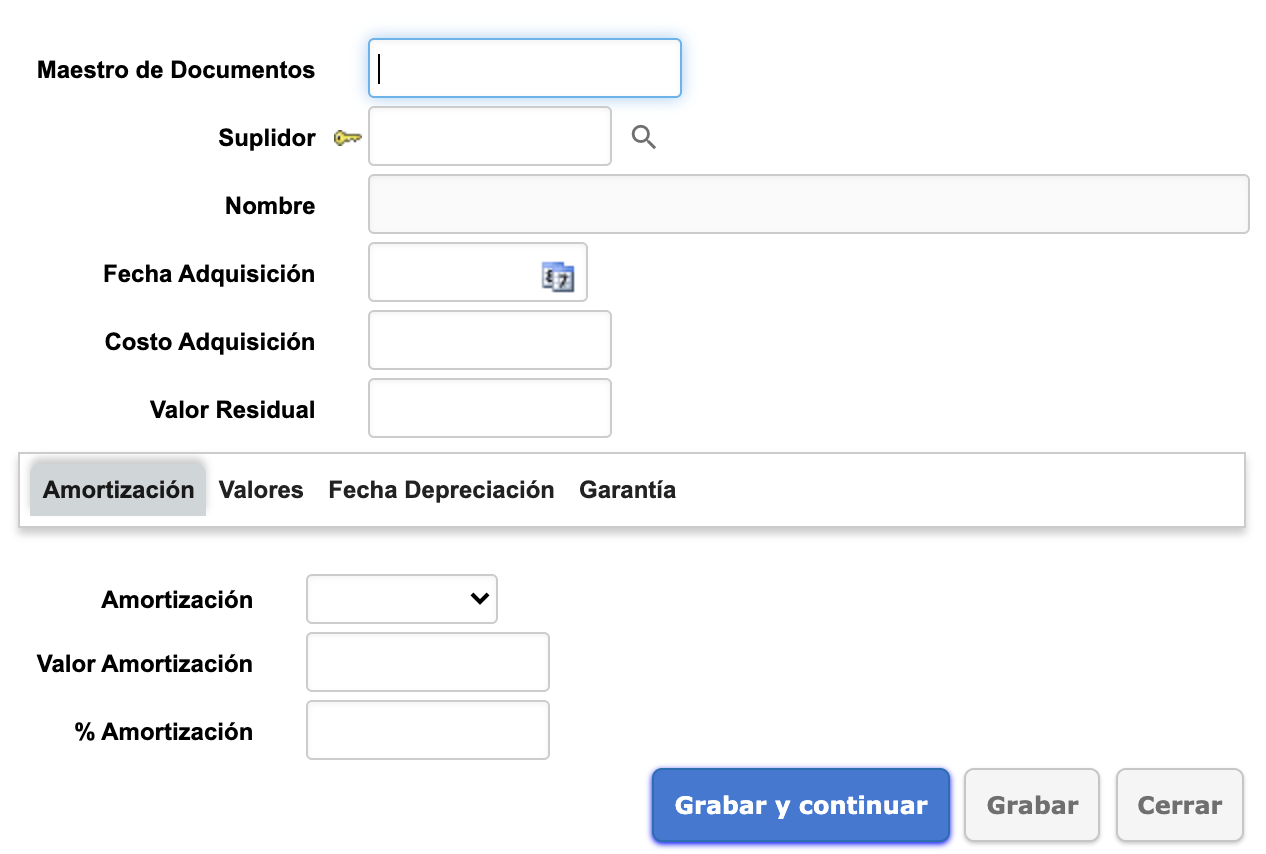Click the Nombre text field
Screen dimensions: 1266x854
pyautogui.click(x=808, y=204)
